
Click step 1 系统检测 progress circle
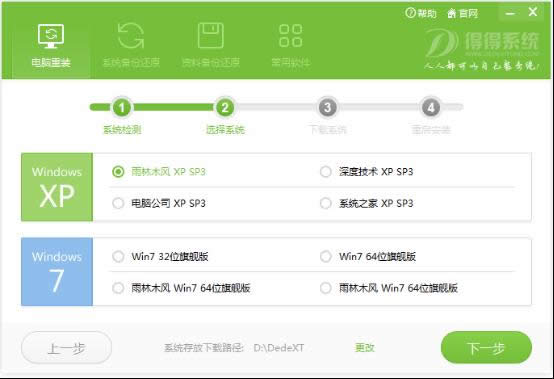pyautogui.click(x=122, y=107)
